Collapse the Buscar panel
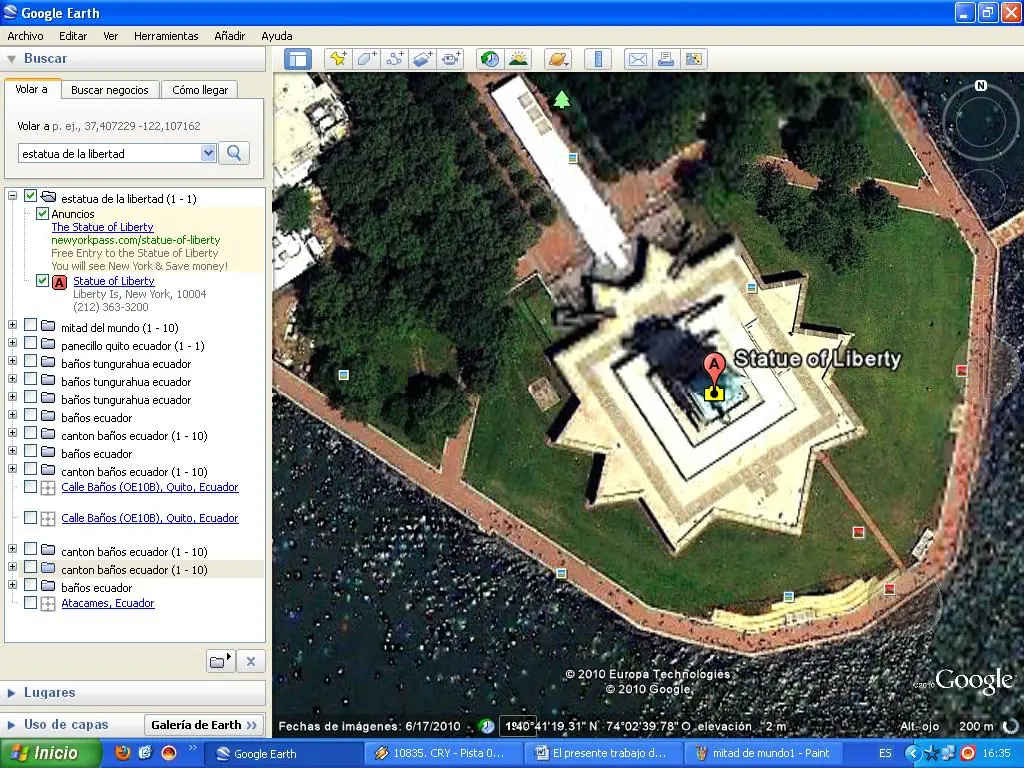Screen dimensions: 1024x768 pos(11,59)
